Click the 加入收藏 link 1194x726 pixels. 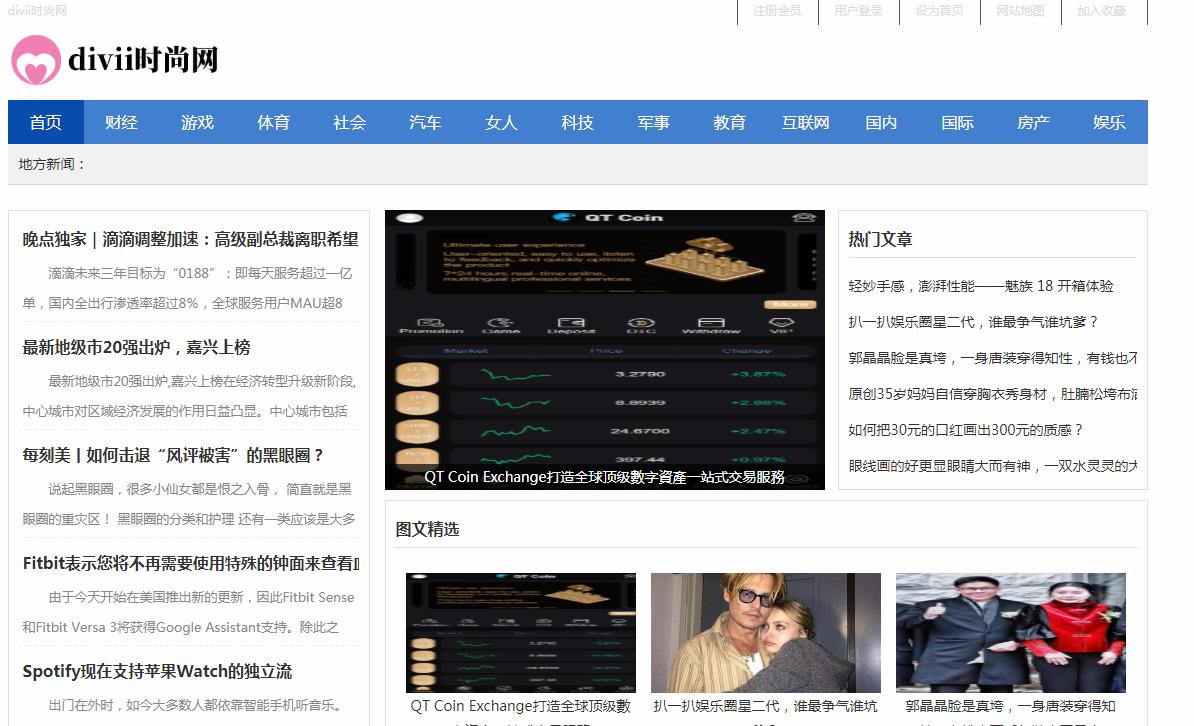pos(1101,11)
